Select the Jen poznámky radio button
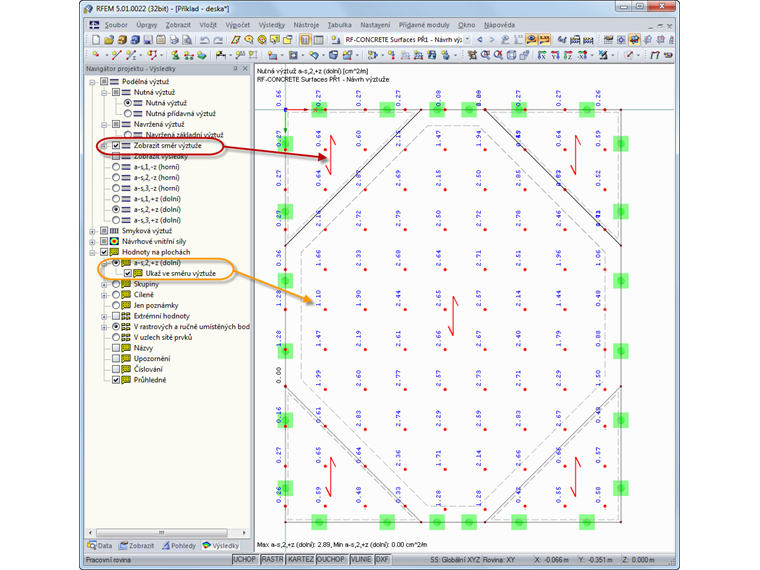Screen dimensions: 760x570 (x=116, y=305)
